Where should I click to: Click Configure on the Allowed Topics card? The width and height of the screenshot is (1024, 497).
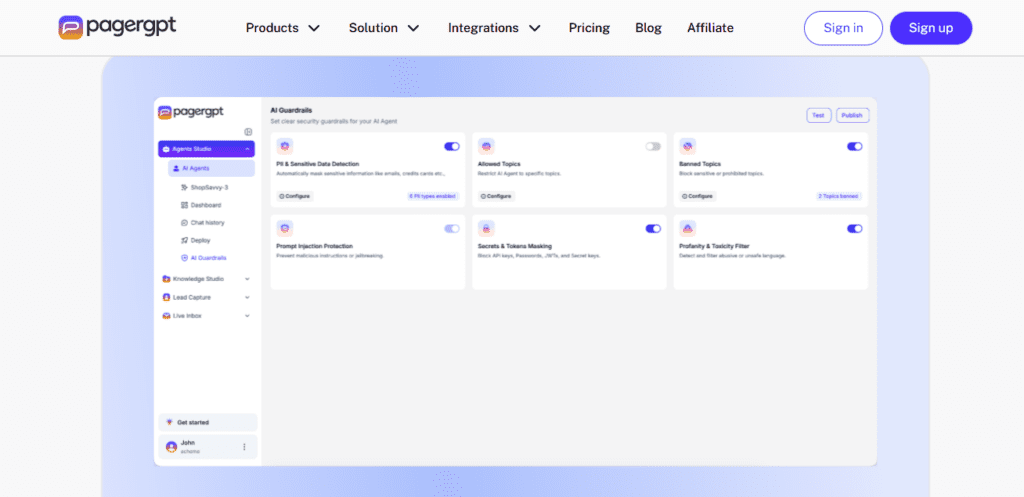(496, 196)
